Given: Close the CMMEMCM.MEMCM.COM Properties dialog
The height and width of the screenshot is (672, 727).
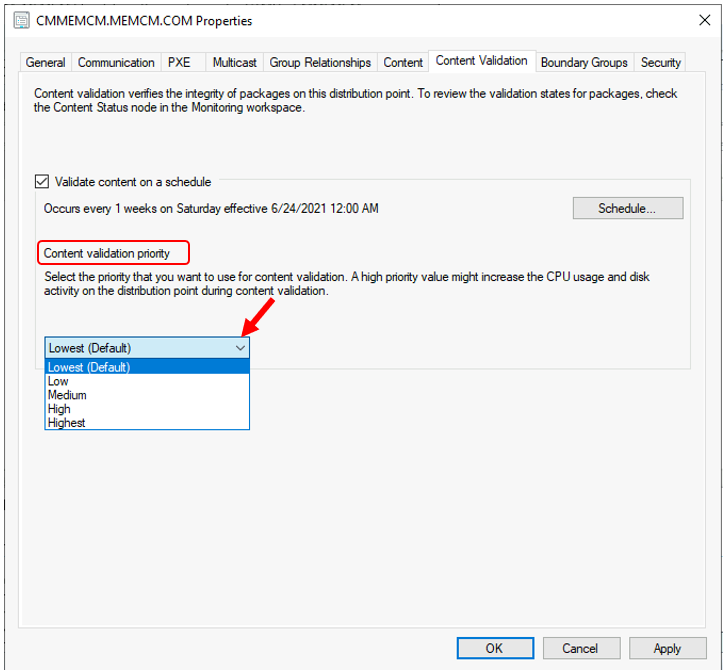Looking at the screenshot, I should 704,20.
